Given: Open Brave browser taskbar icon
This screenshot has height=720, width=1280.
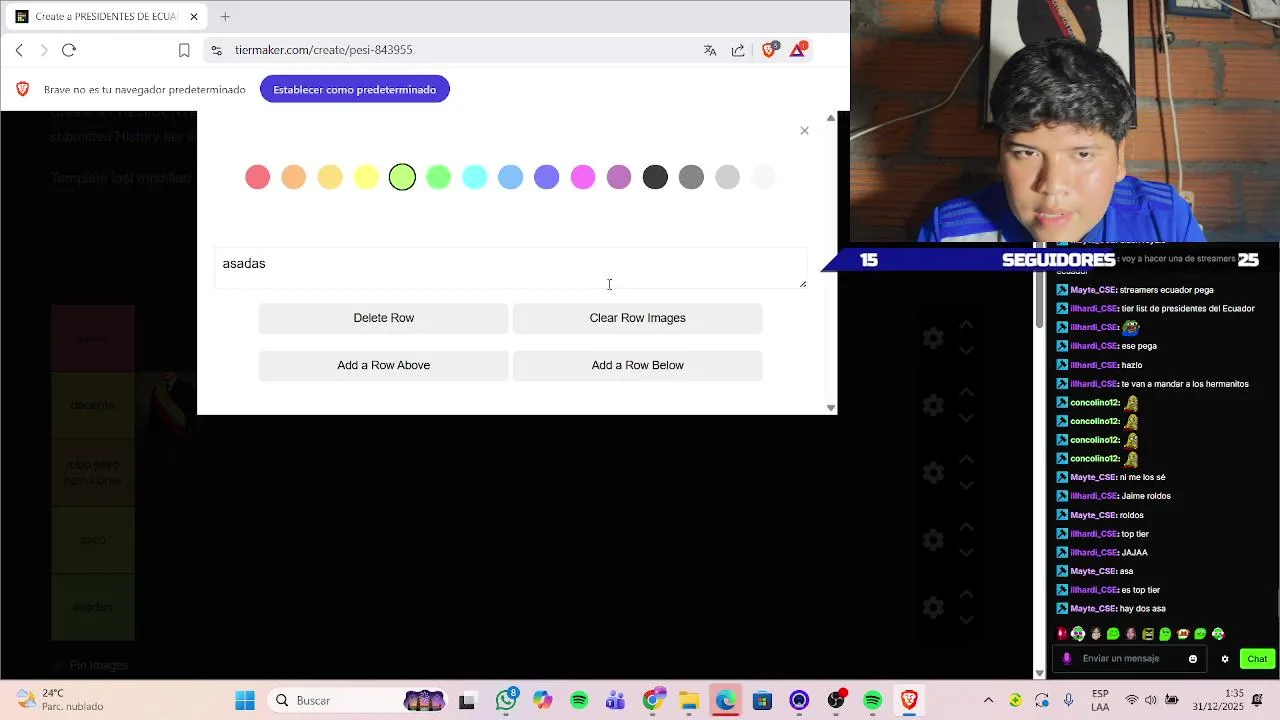Looking at the screenshot, I should click(x=909, y=700).
